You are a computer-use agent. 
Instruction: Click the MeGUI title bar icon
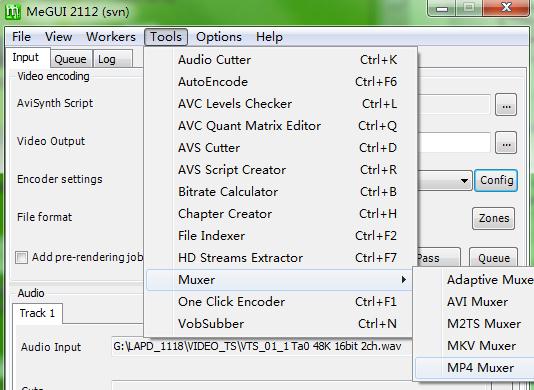coord(13,12)
